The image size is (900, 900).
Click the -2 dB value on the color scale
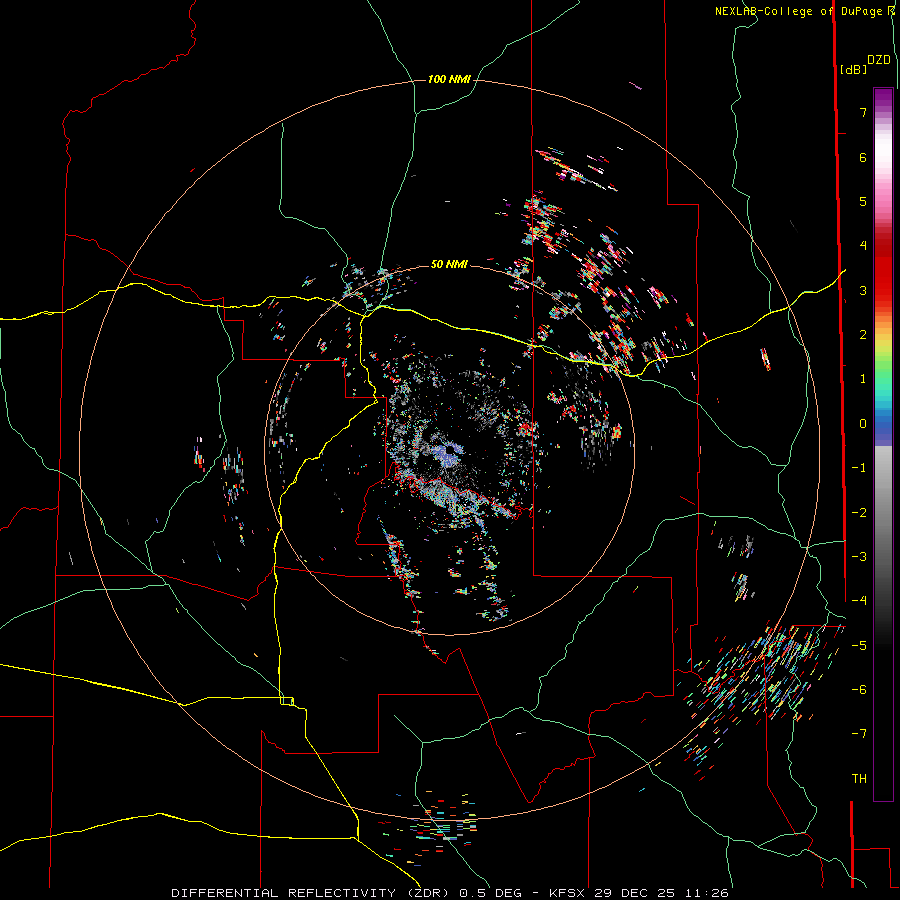pyautogui.click(x=859, y=513)
